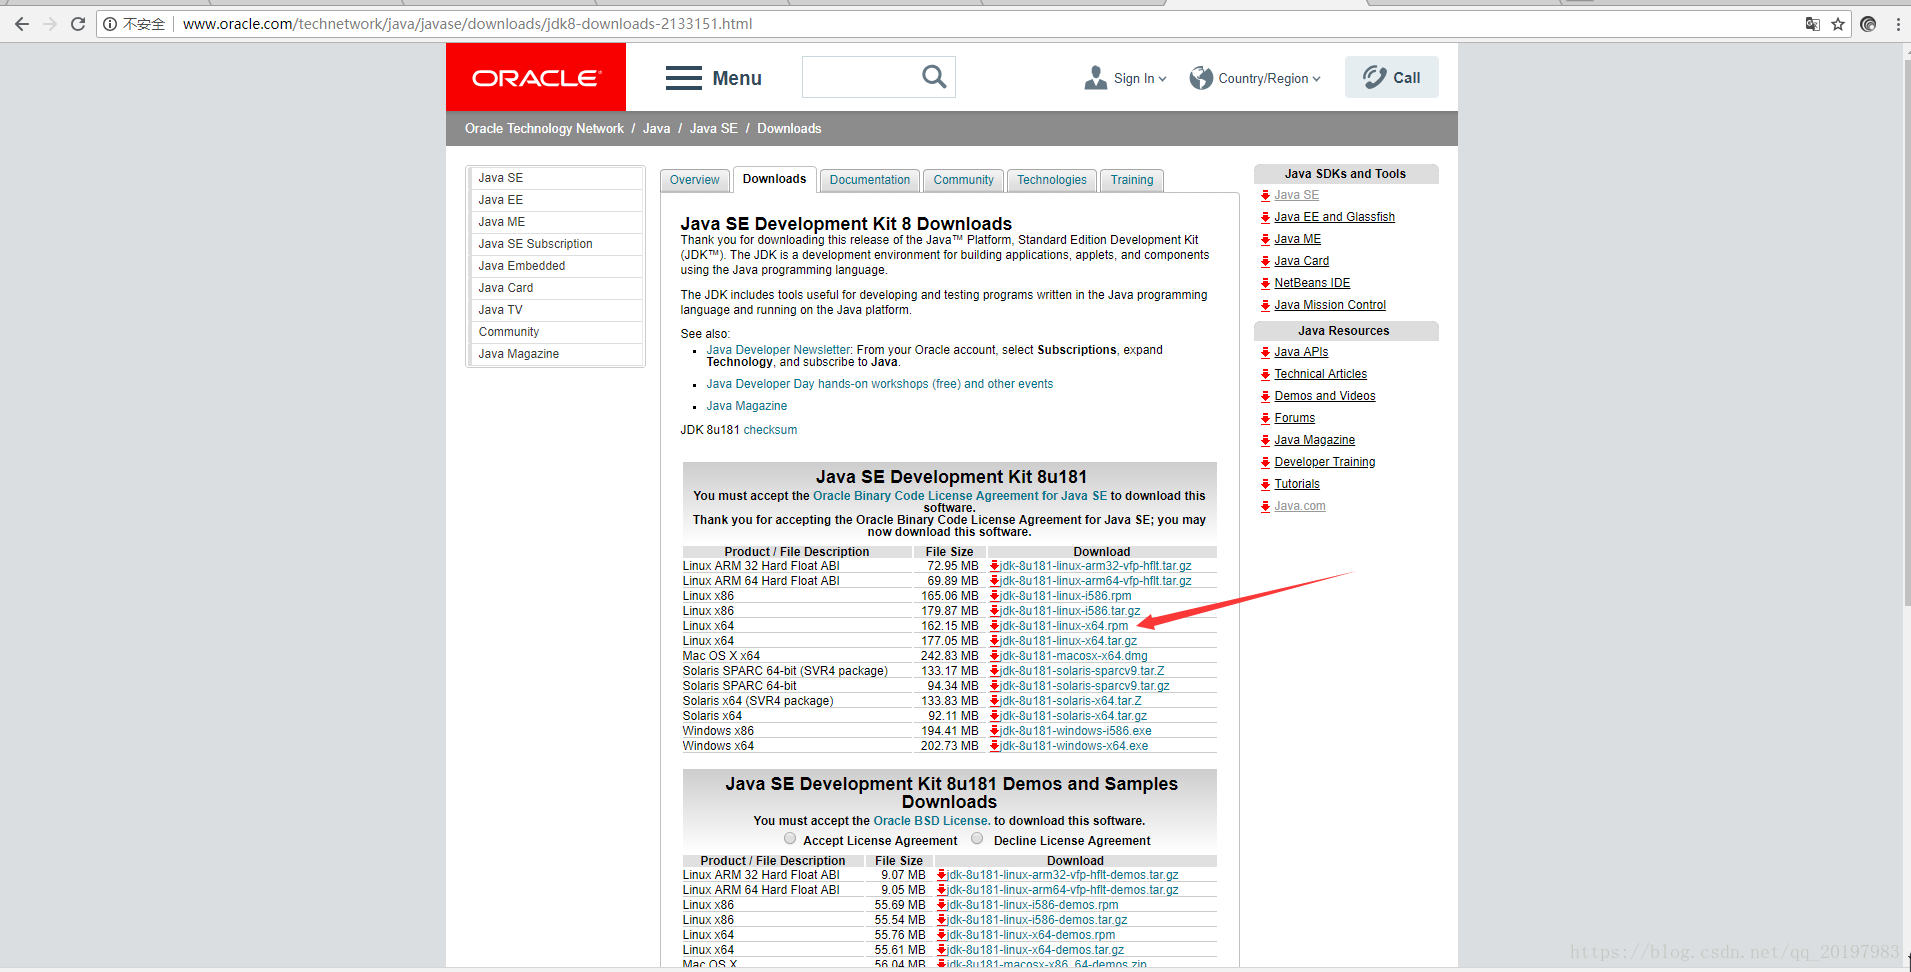Open the Community tab

point(963,180)
